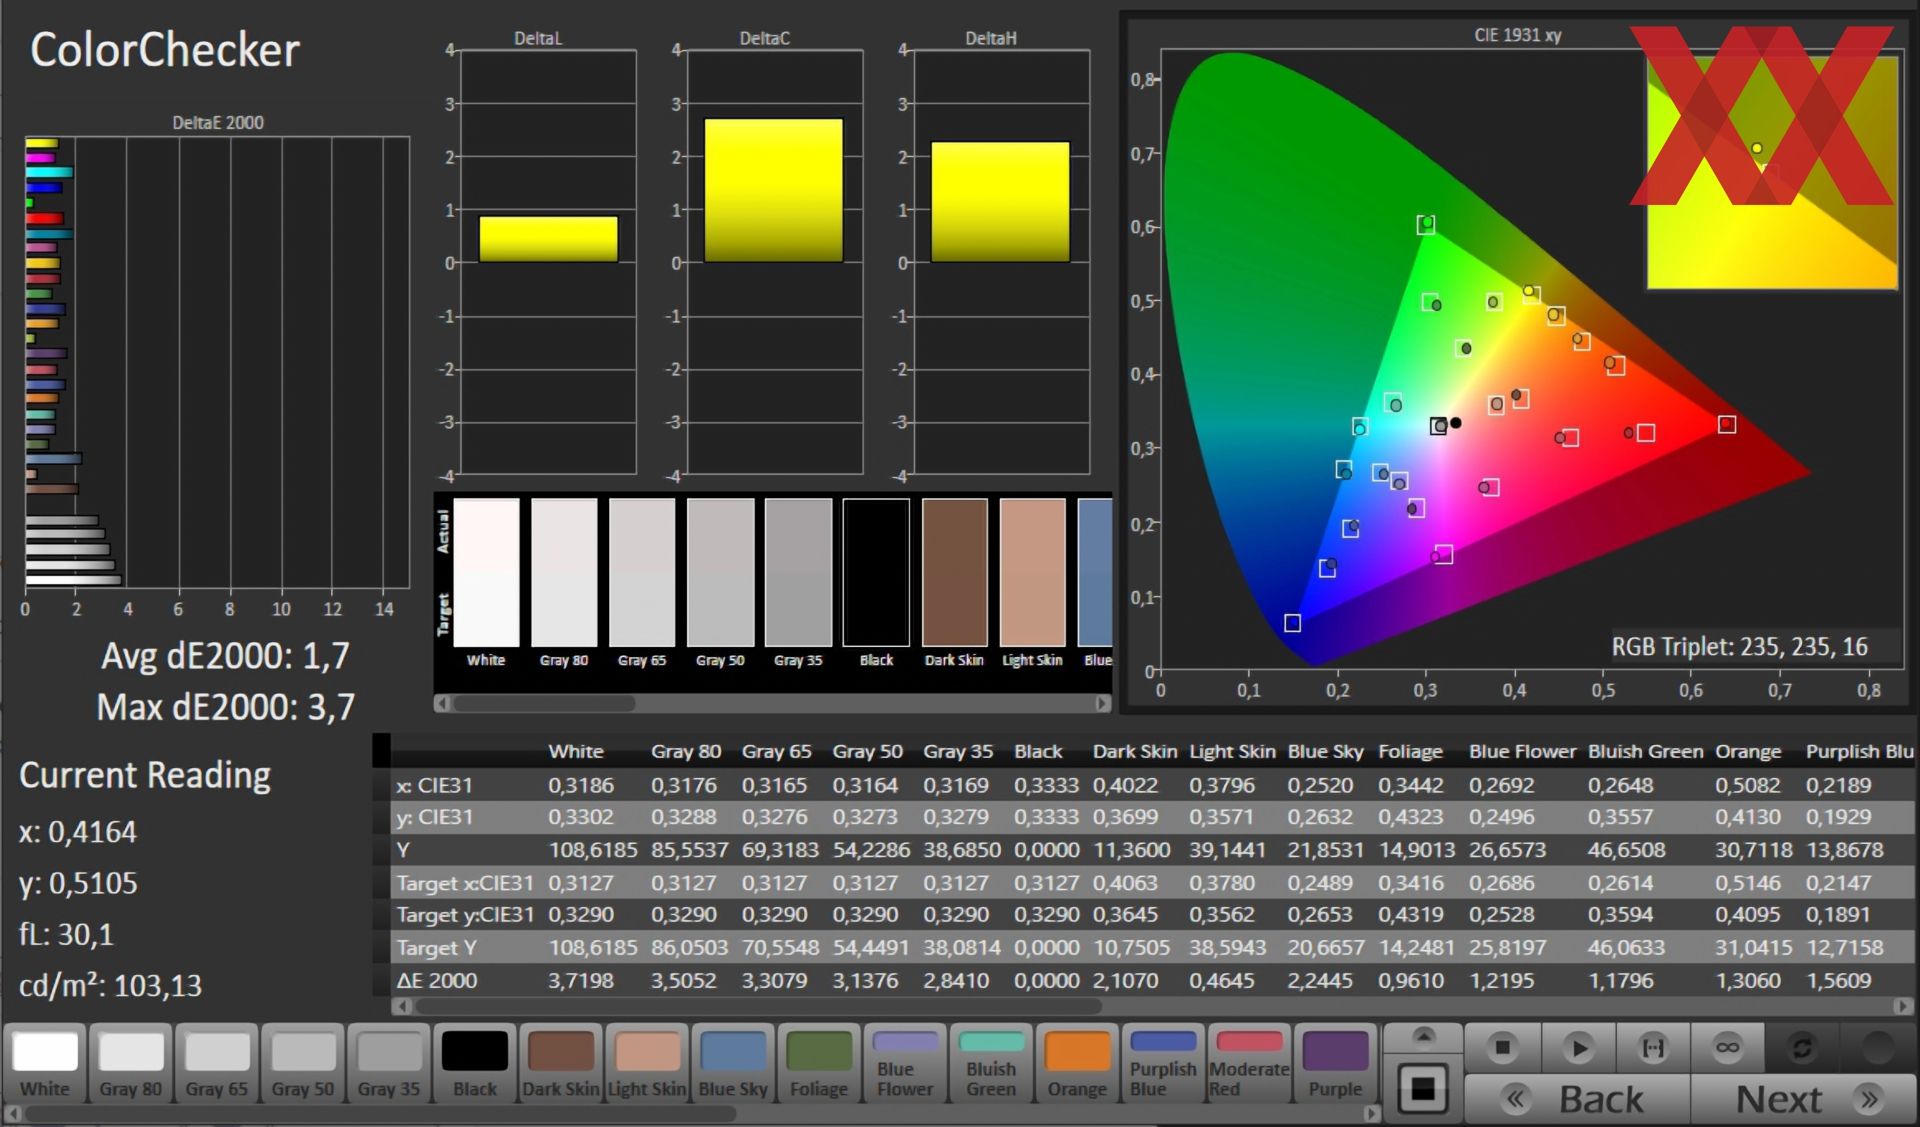Viewport: 1920px width, 1127px height.
Task: Click 'Avg dE2000: 1,7' text
Action: [225, 656]
